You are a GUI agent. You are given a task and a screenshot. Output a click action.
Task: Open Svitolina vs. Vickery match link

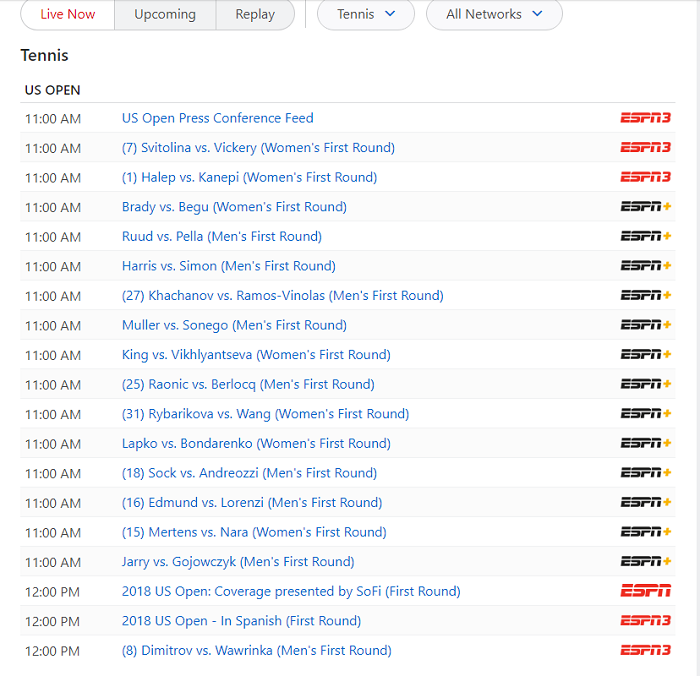pyautogui.click(x=258, y=148)
